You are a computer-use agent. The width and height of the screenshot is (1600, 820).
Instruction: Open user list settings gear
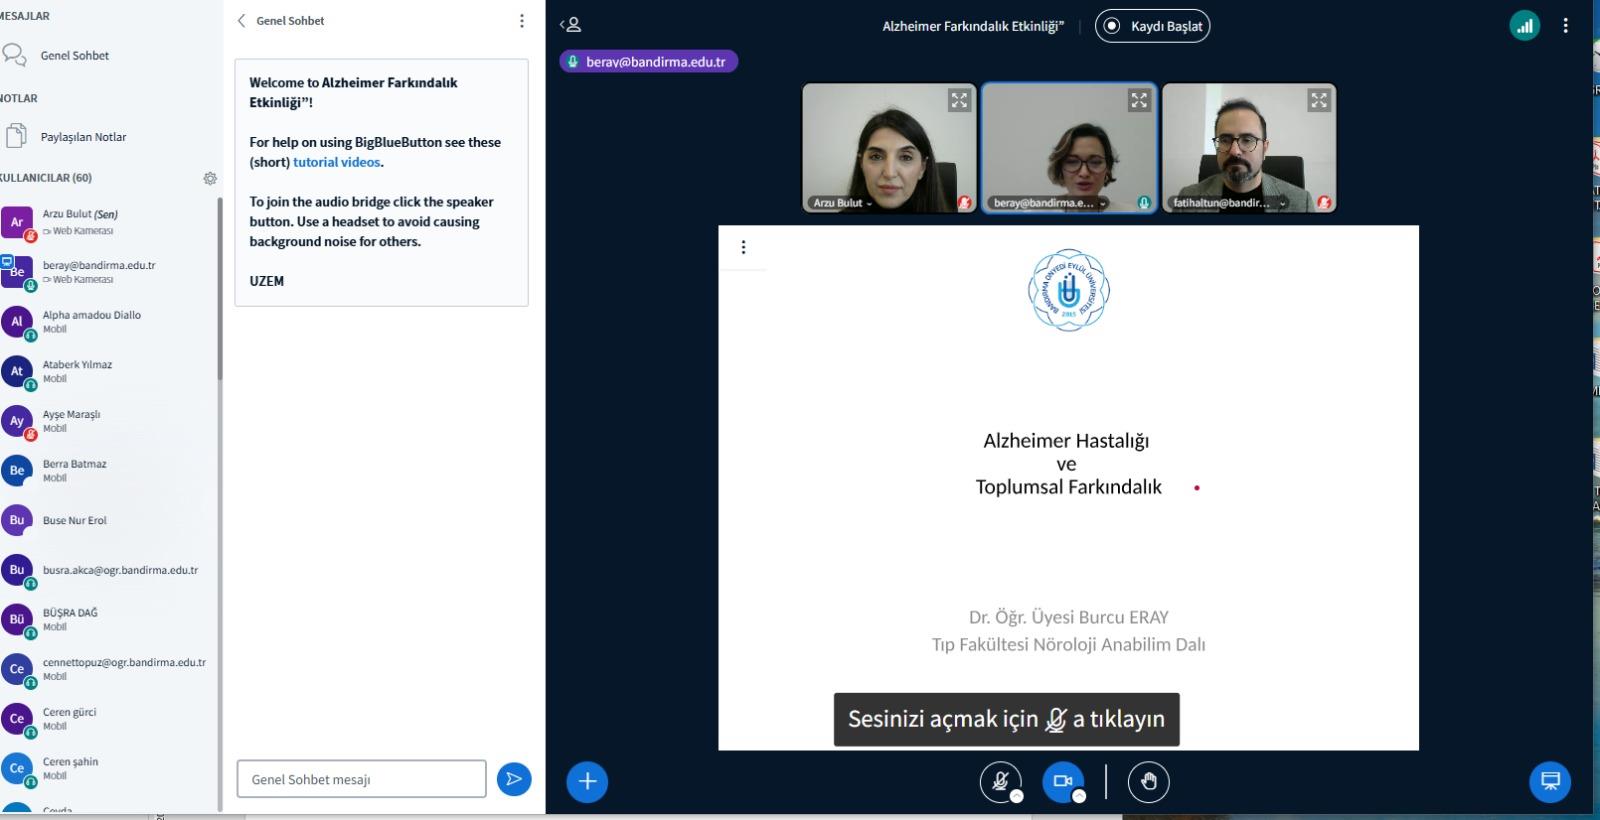tap(210, 178)
